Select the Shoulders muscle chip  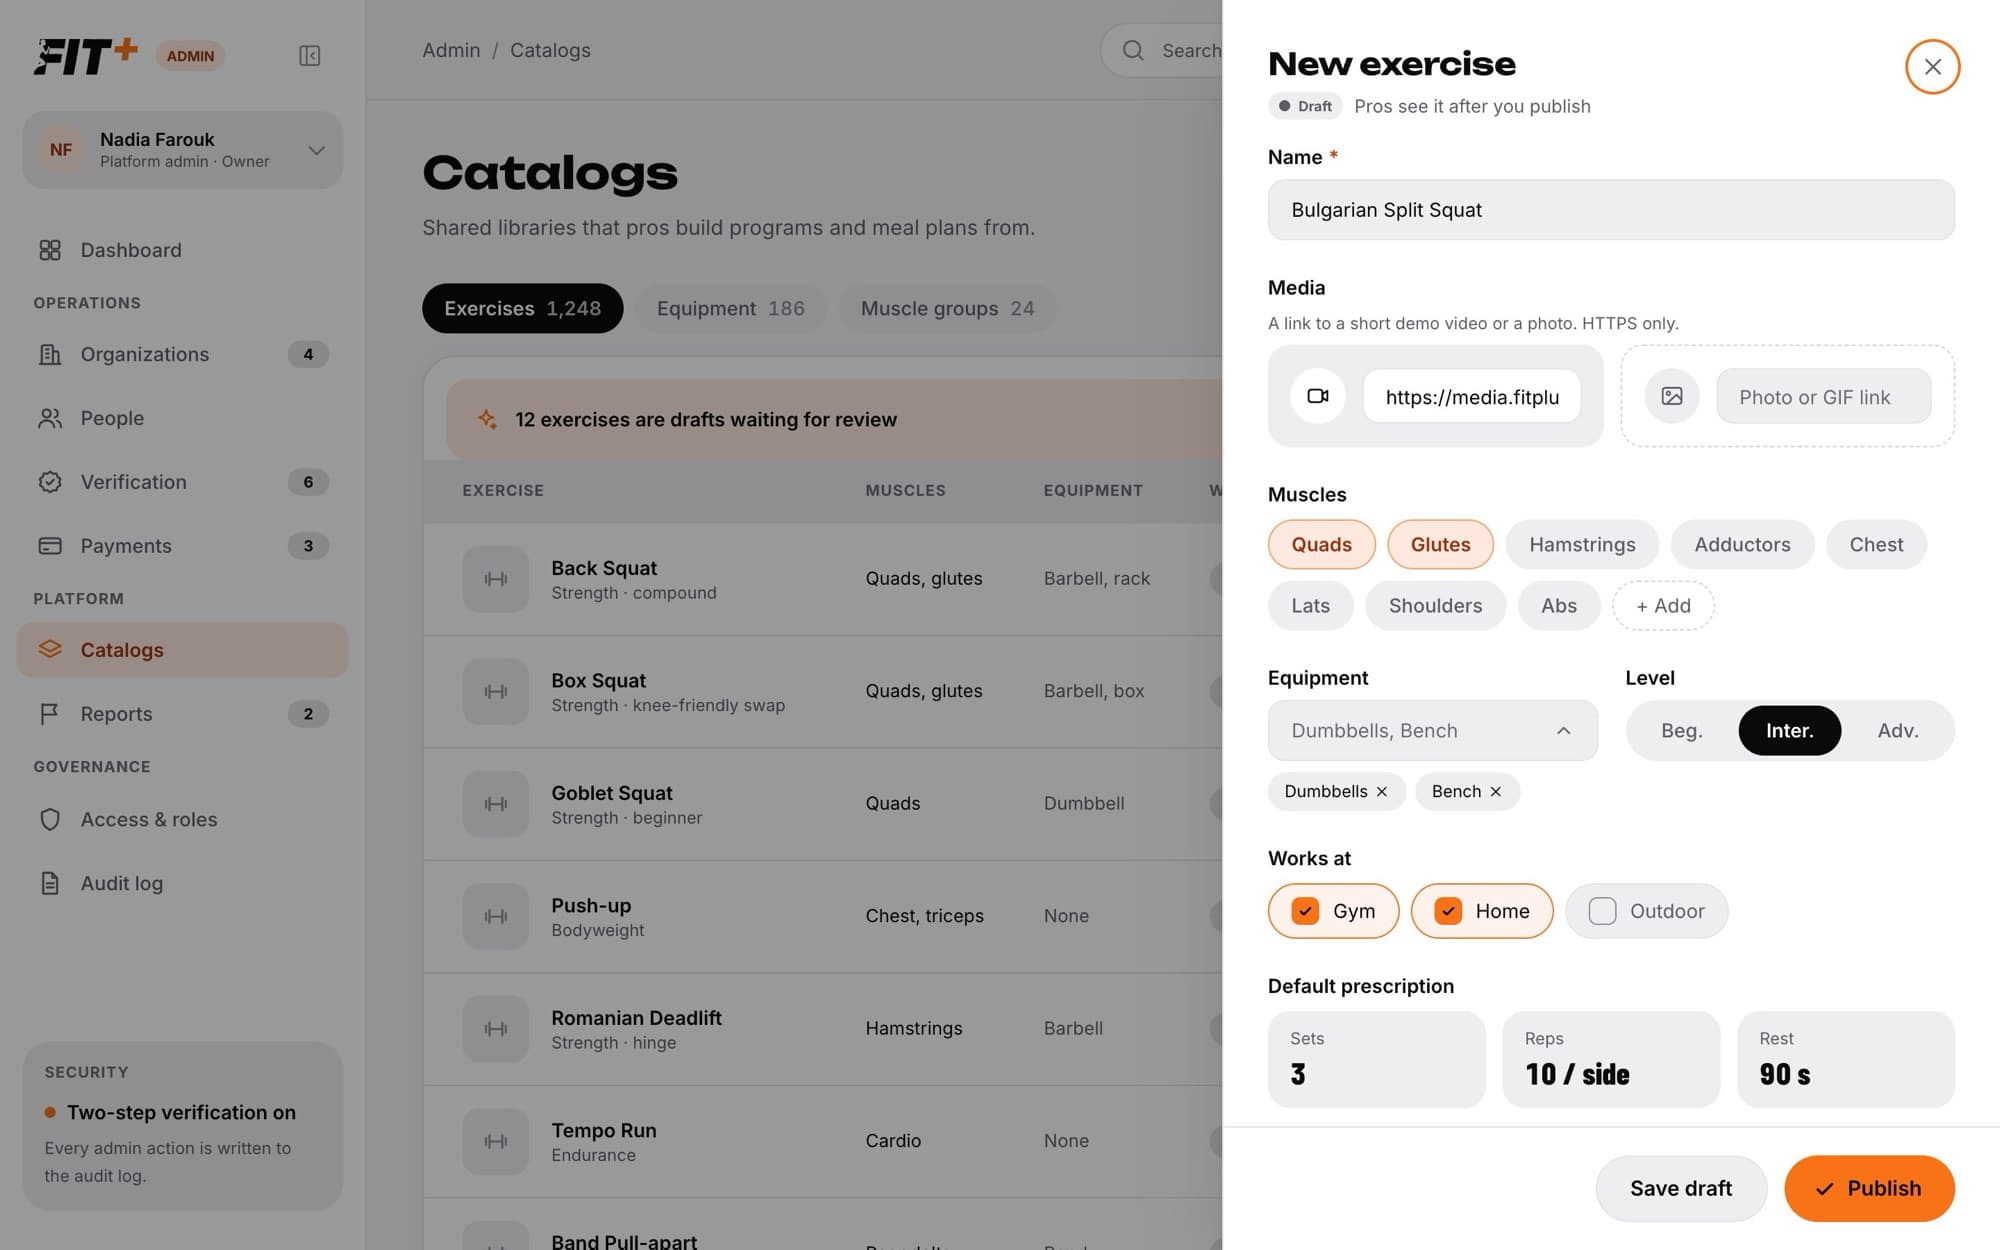coord(1434,606)
